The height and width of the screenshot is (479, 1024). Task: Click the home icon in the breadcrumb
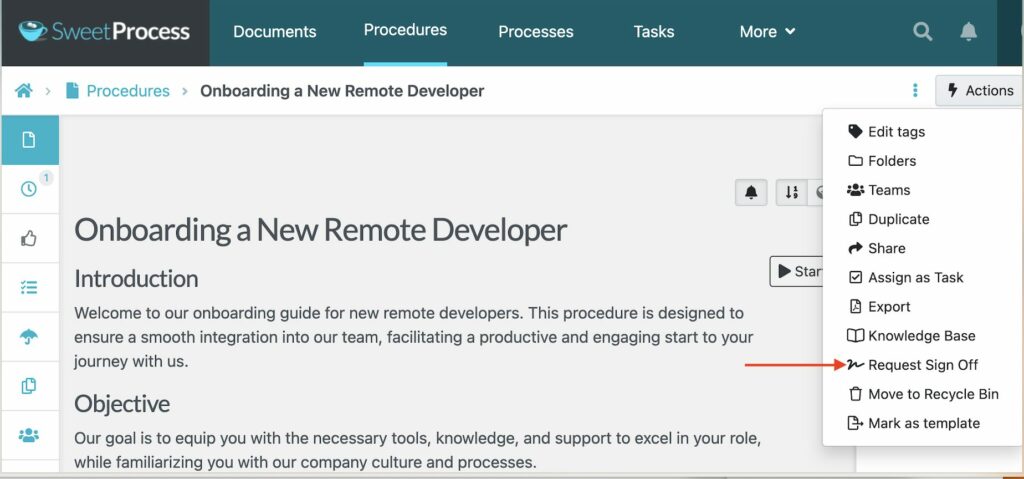(x=23, y=91)
